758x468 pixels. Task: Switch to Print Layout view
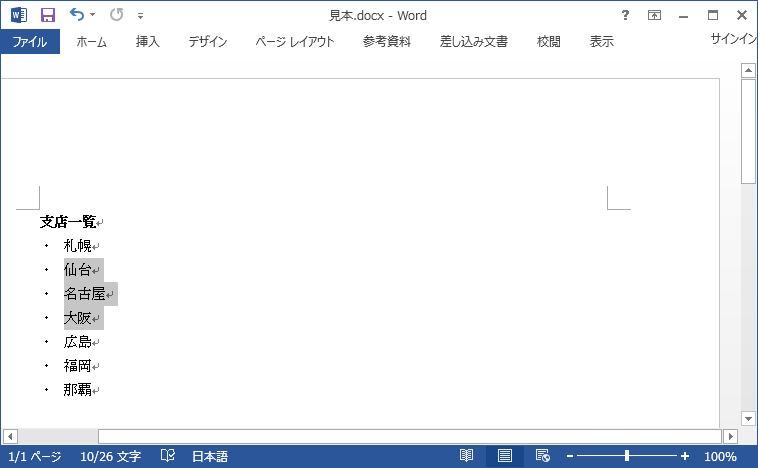click(505, 456)
